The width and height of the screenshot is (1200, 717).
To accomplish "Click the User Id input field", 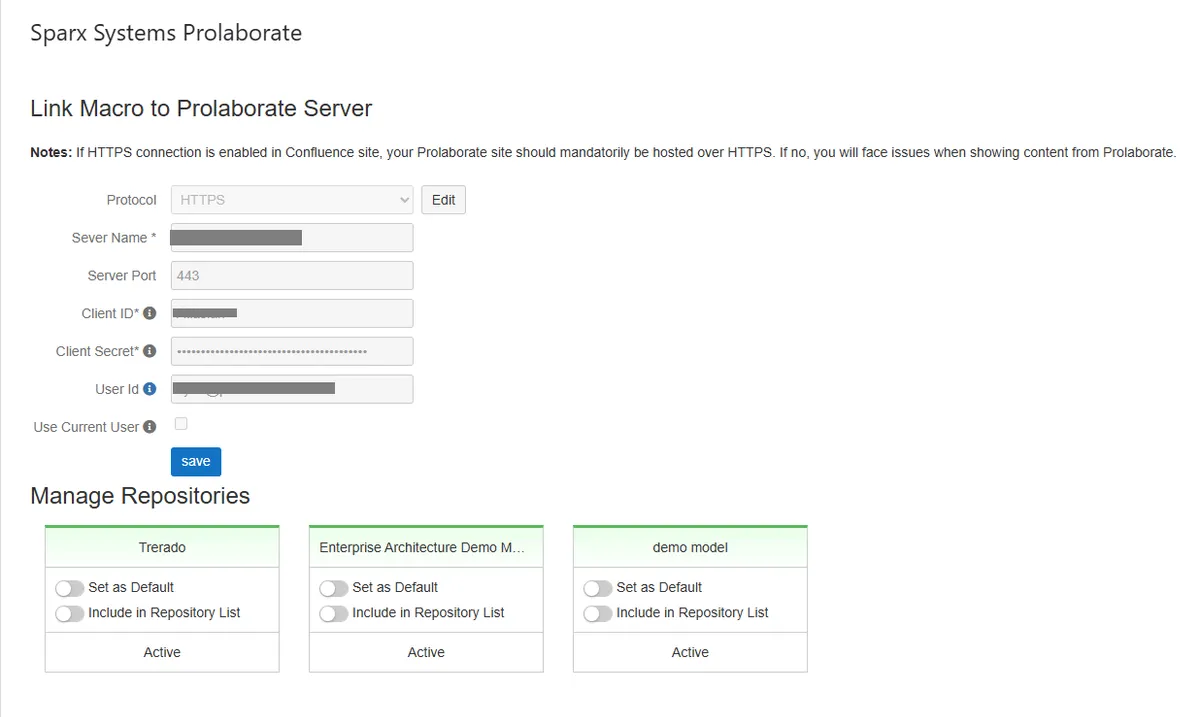I will pos(292,389).
